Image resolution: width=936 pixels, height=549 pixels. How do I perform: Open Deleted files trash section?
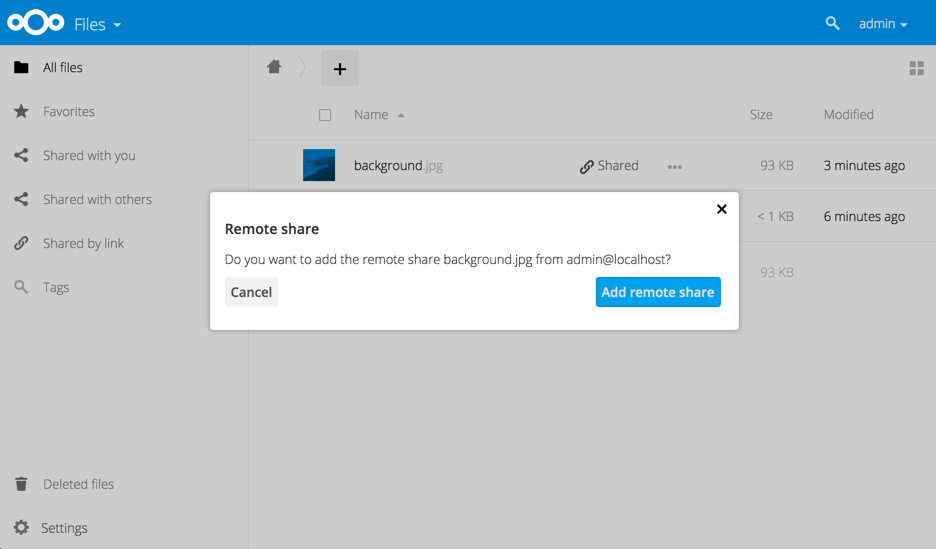coord(78,484)
